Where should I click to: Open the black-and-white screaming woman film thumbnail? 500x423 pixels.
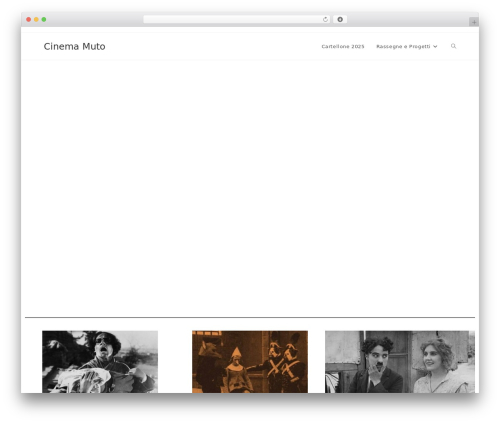click(100, 362)
